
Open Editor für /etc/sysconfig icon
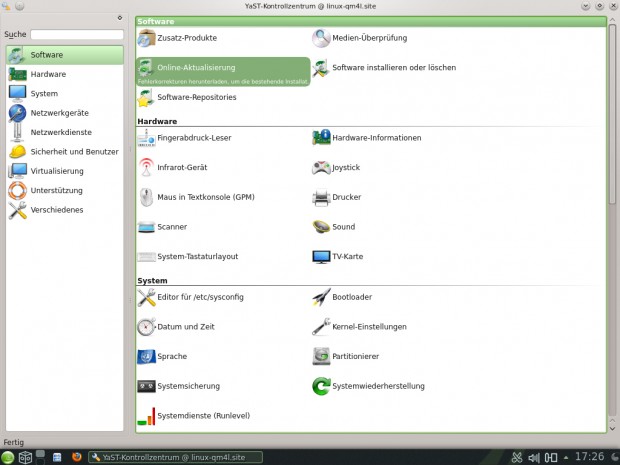[146, 297]
